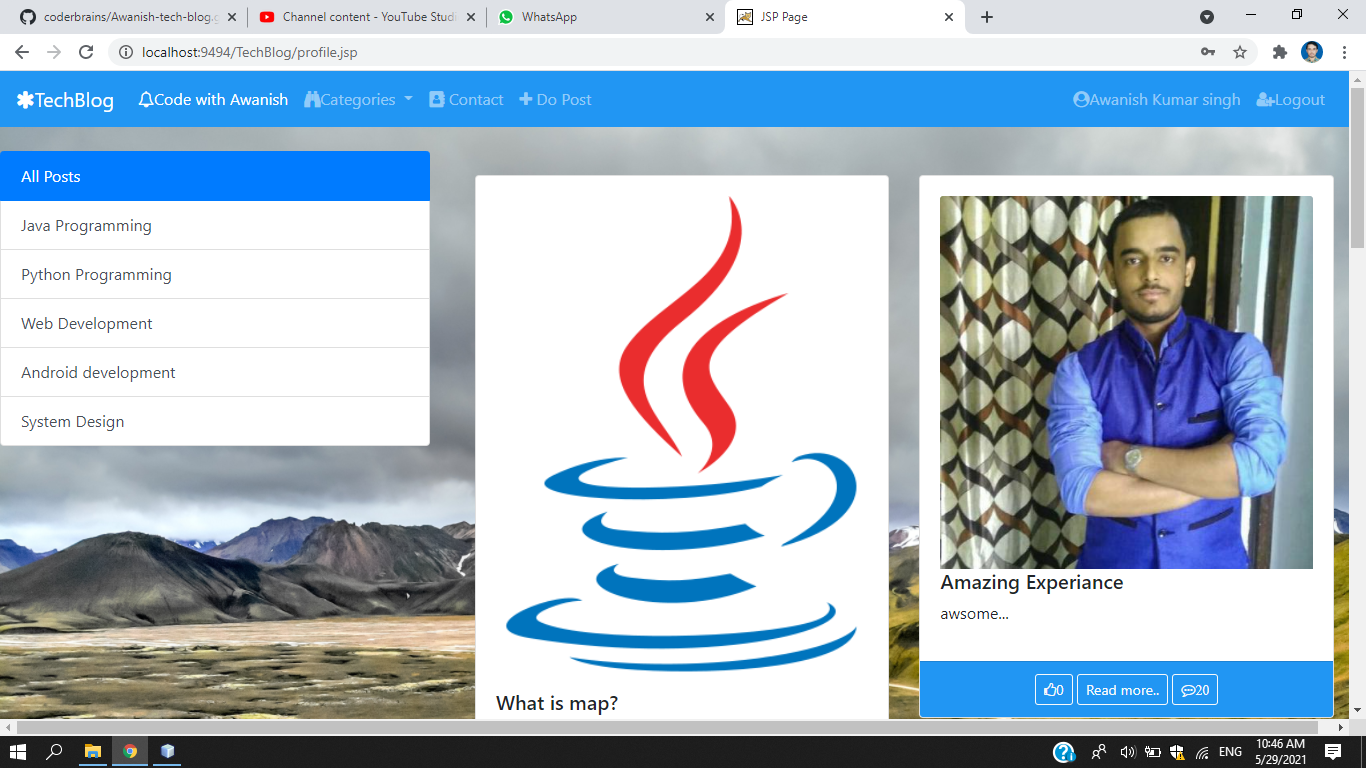This screenshot has height=768, width=1366.
Task: Open the Contact nav link
Action: (466, 99)
